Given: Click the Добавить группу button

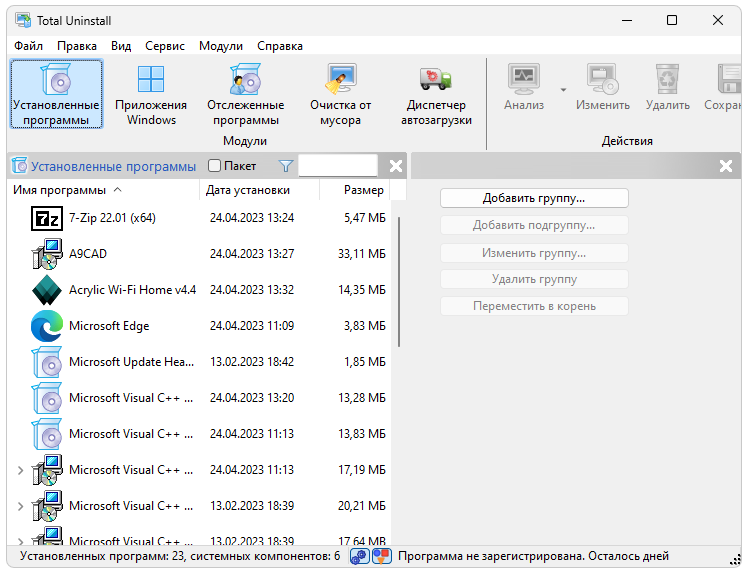Looking at the screenshot, I should pos(534,198).
